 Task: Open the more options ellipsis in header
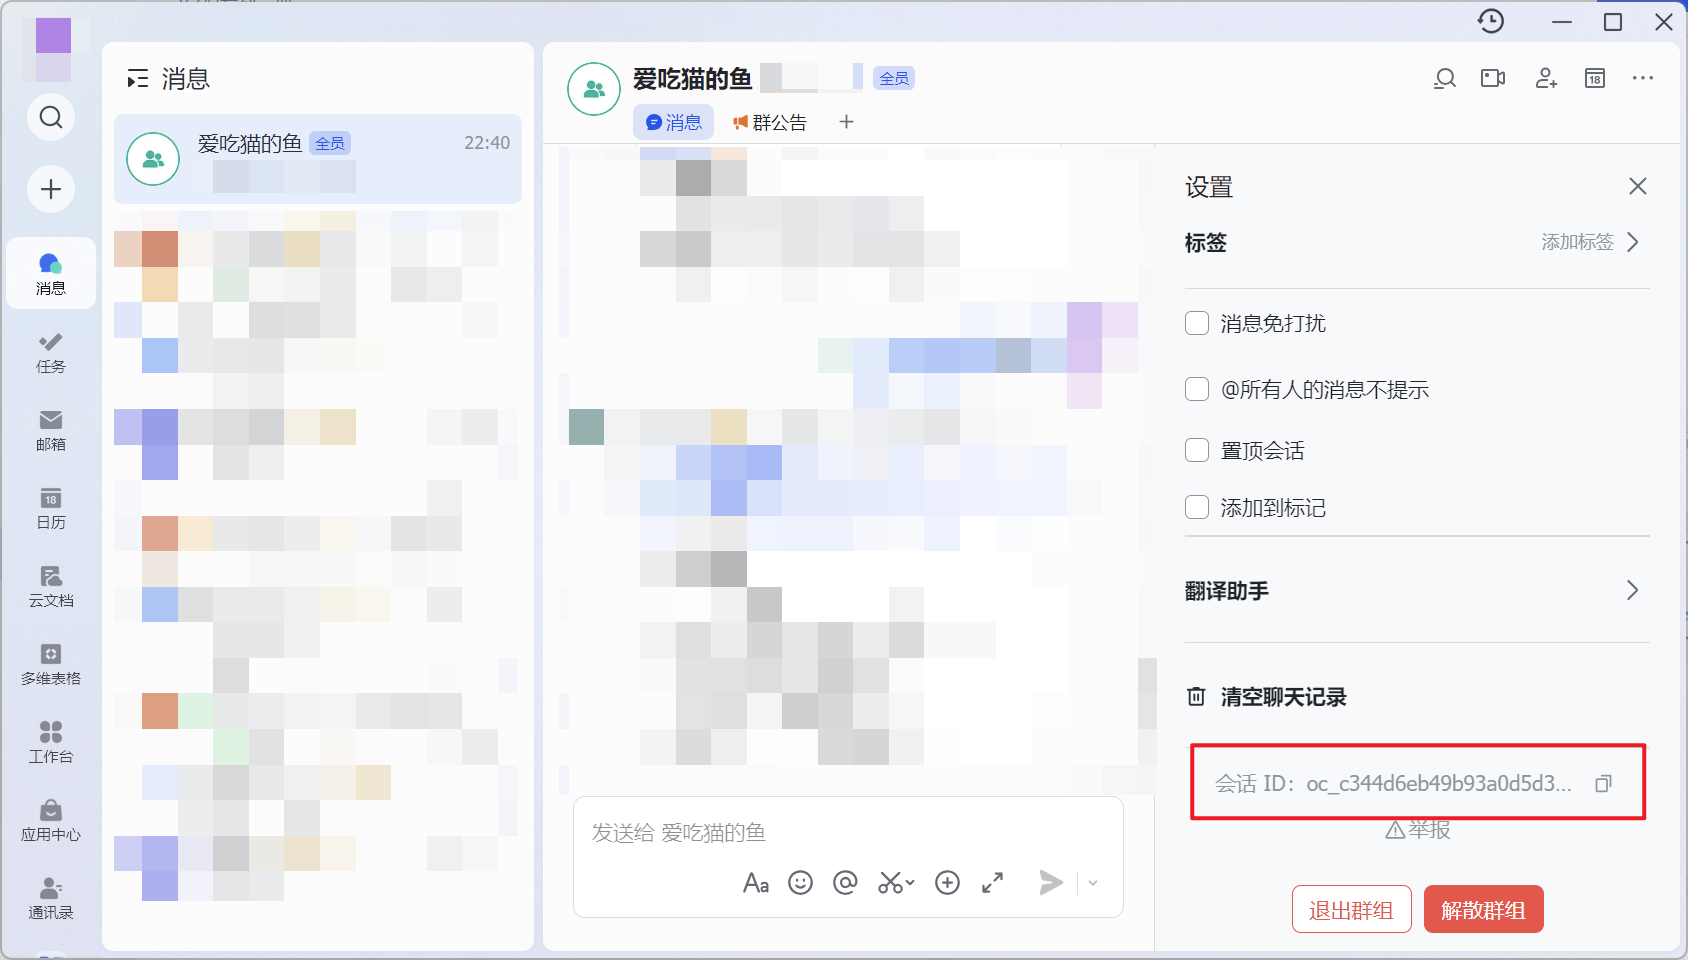coord(1643,78)
